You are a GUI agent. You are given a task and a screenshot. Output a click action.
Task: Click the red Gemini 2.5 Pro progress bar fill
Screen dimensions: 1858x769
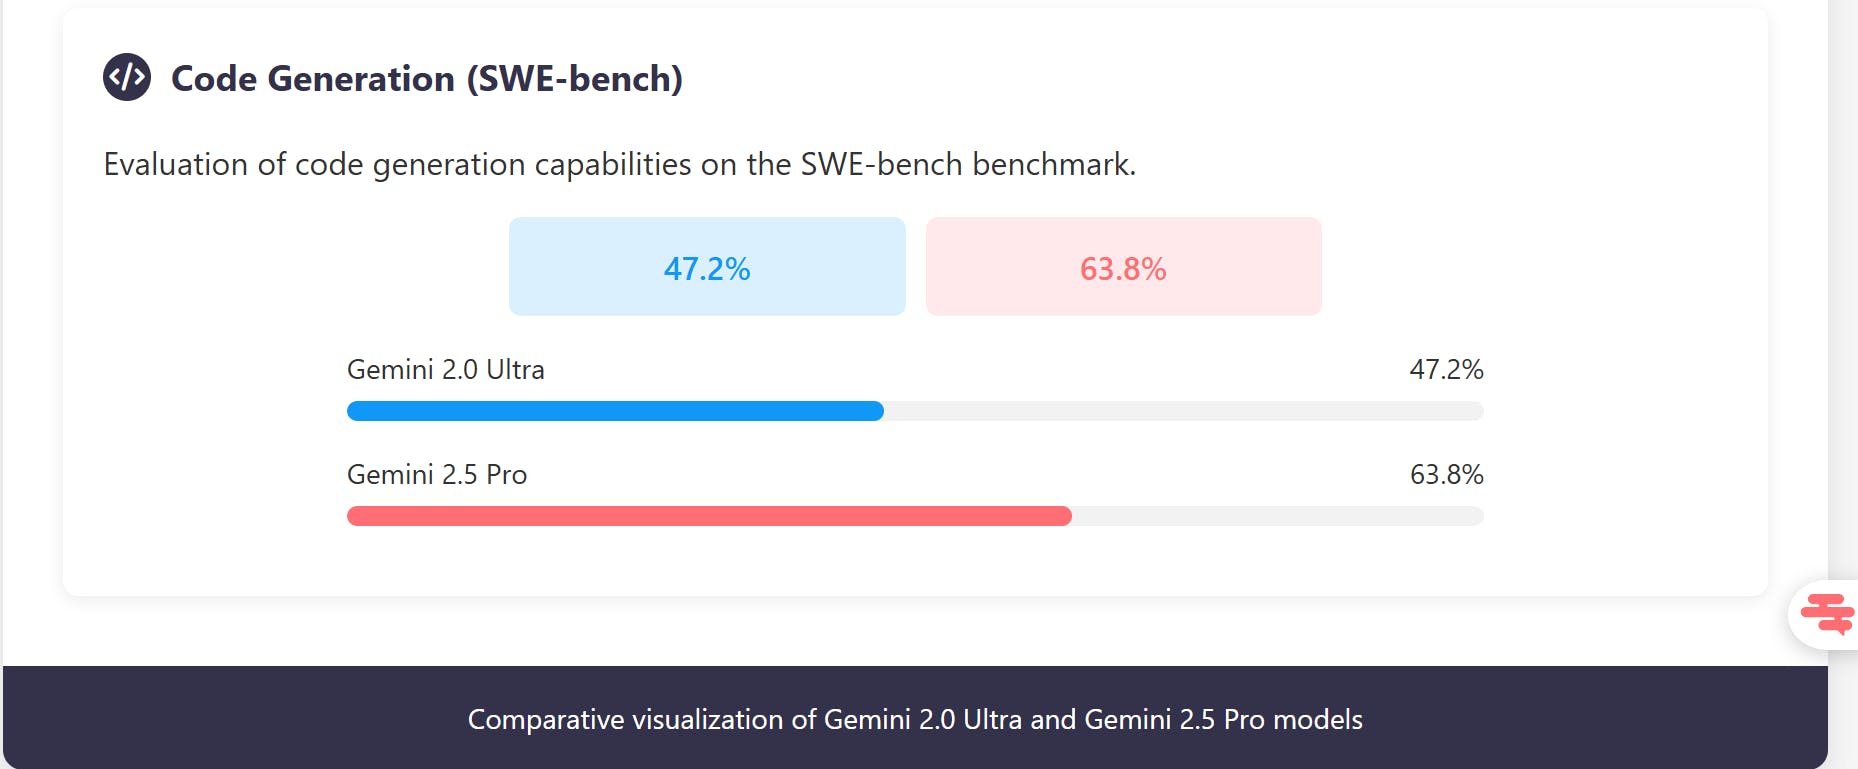tap(708, 516)
